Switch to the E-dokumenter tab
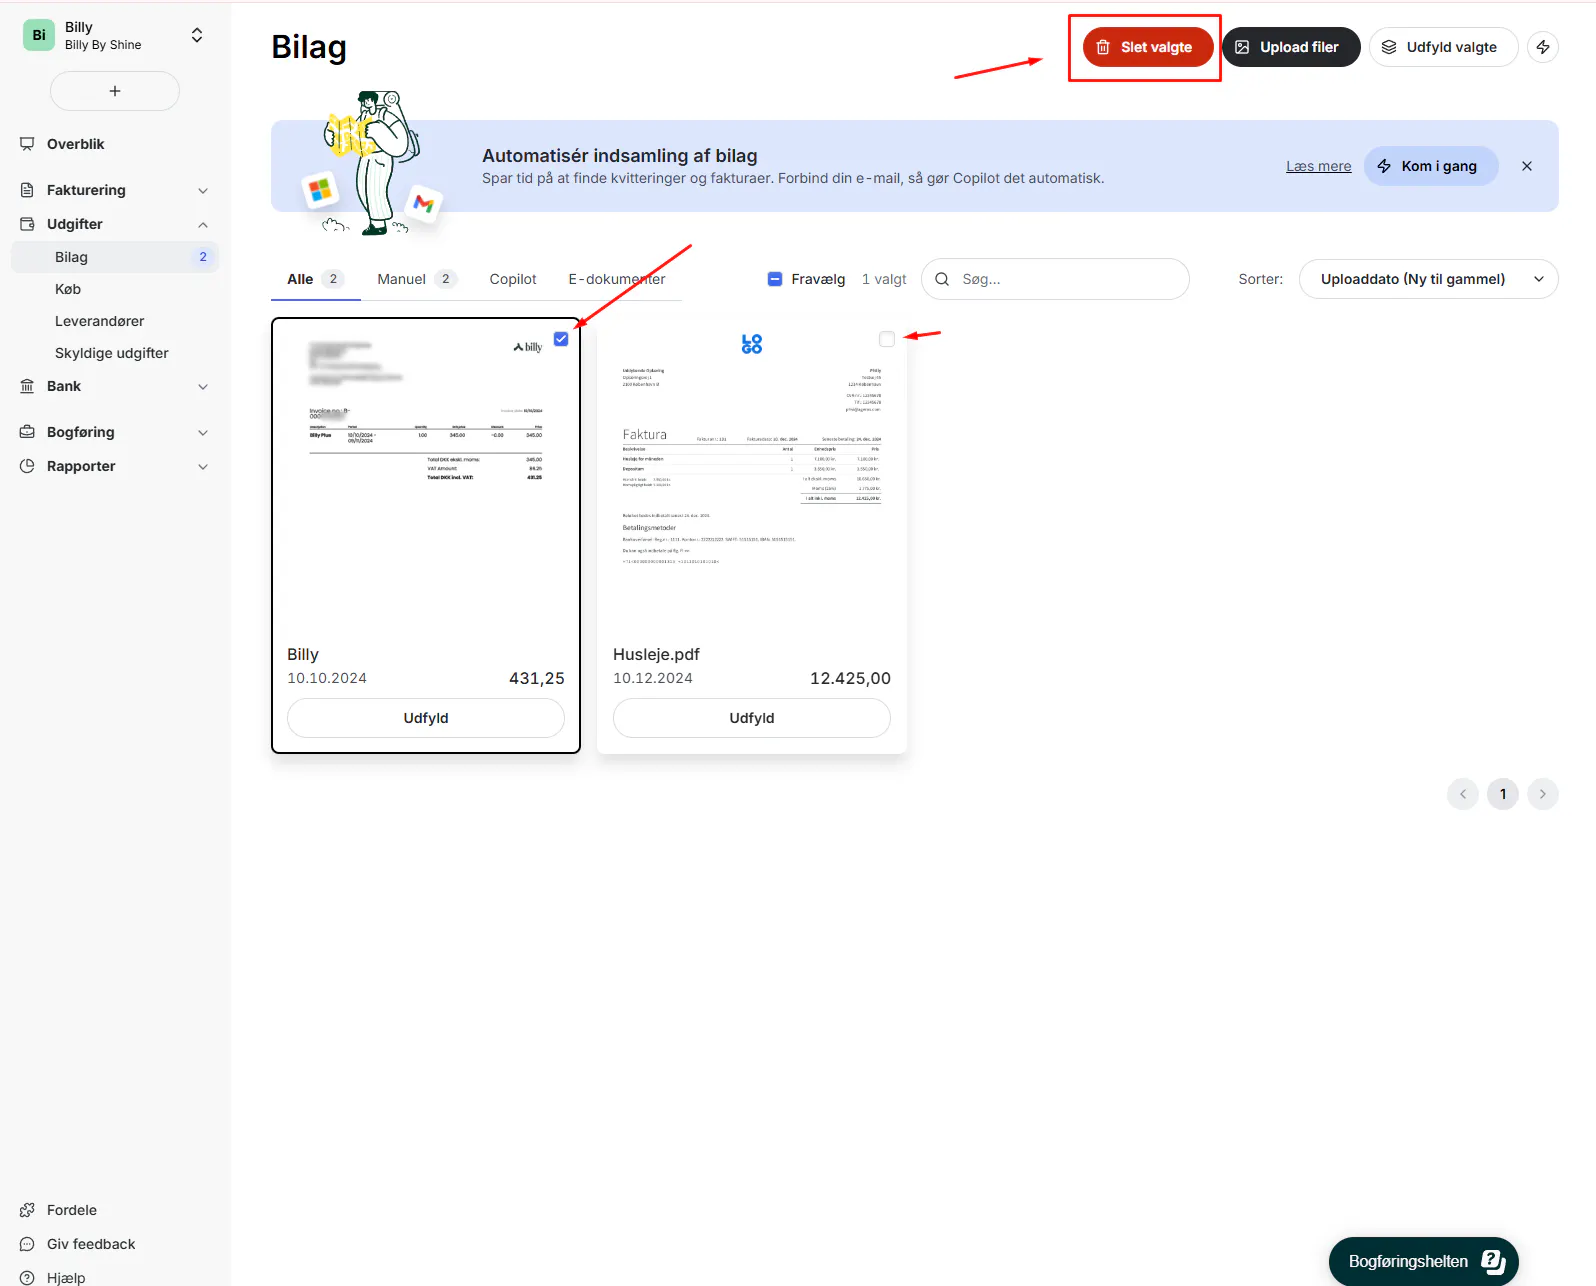Viewport: 1596px width, 1286px height. pyautogui.click(x=617, y=279)
